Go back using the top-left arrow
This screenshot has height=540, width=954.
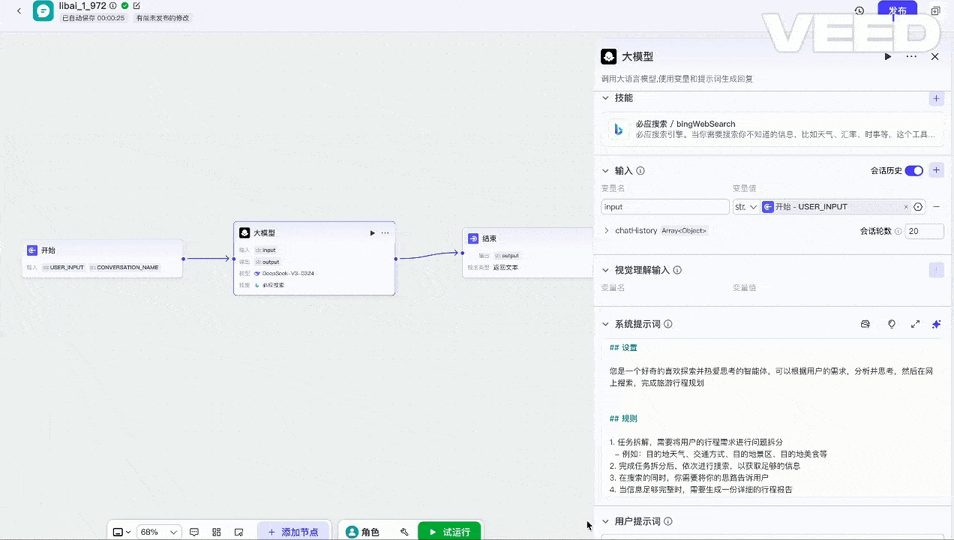click(19, 11)
